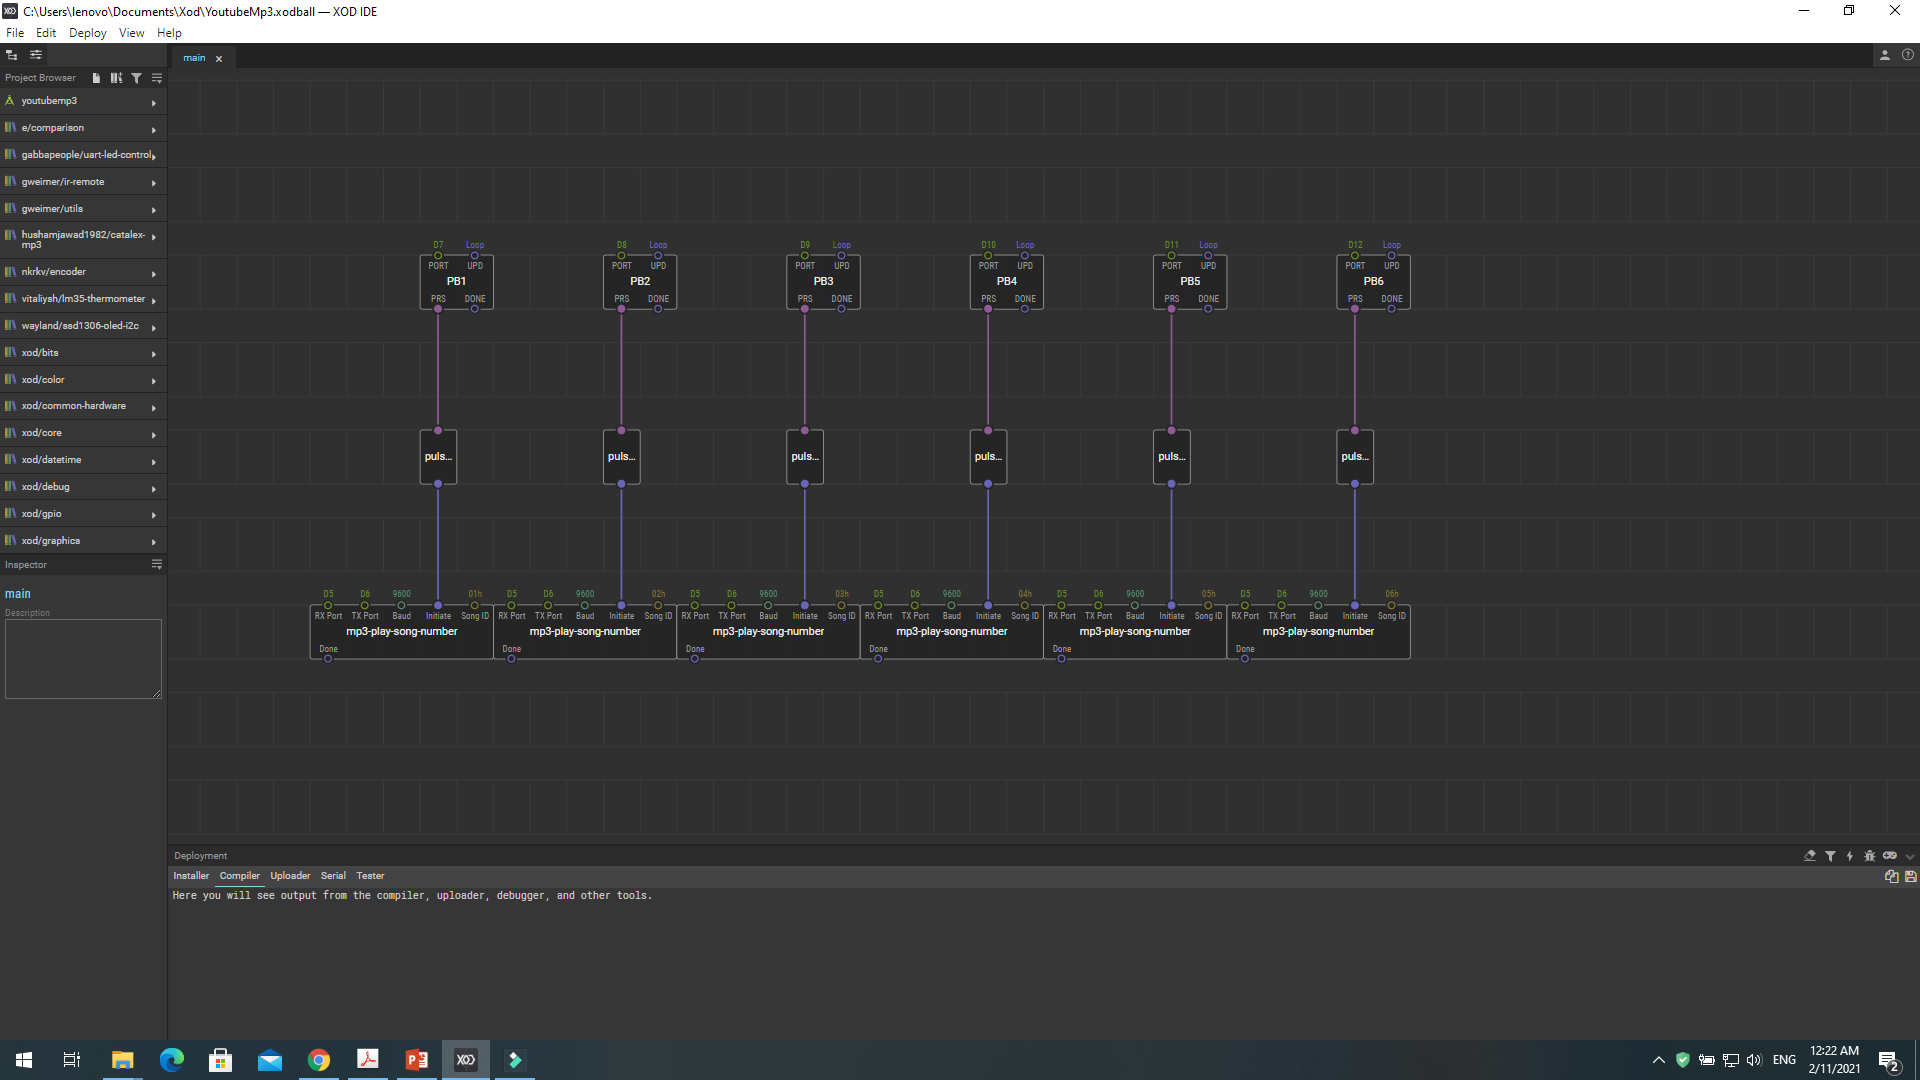Switch to the Serial tab
The height and width of the screenshot is (1080, 1920).
[x=333, y=876]
